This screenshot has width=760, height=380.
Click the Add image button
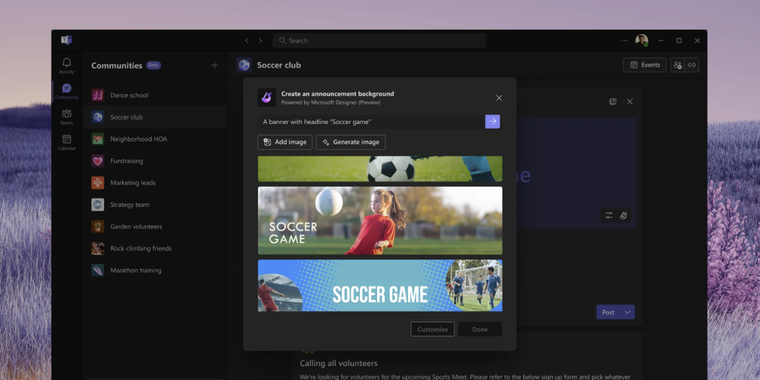[x=285, y=142]
